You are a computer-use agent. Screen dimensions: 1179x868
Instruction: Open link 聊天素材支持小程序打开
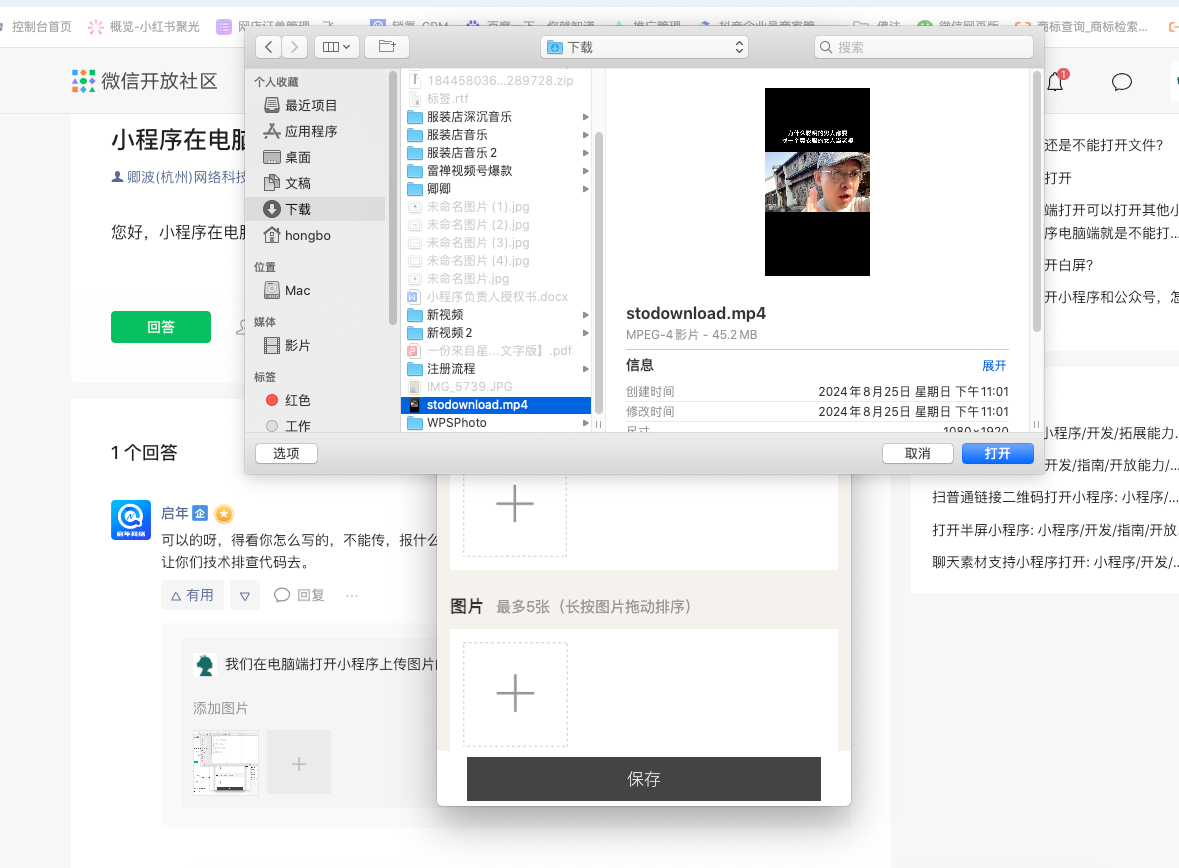pos(1054,562)
